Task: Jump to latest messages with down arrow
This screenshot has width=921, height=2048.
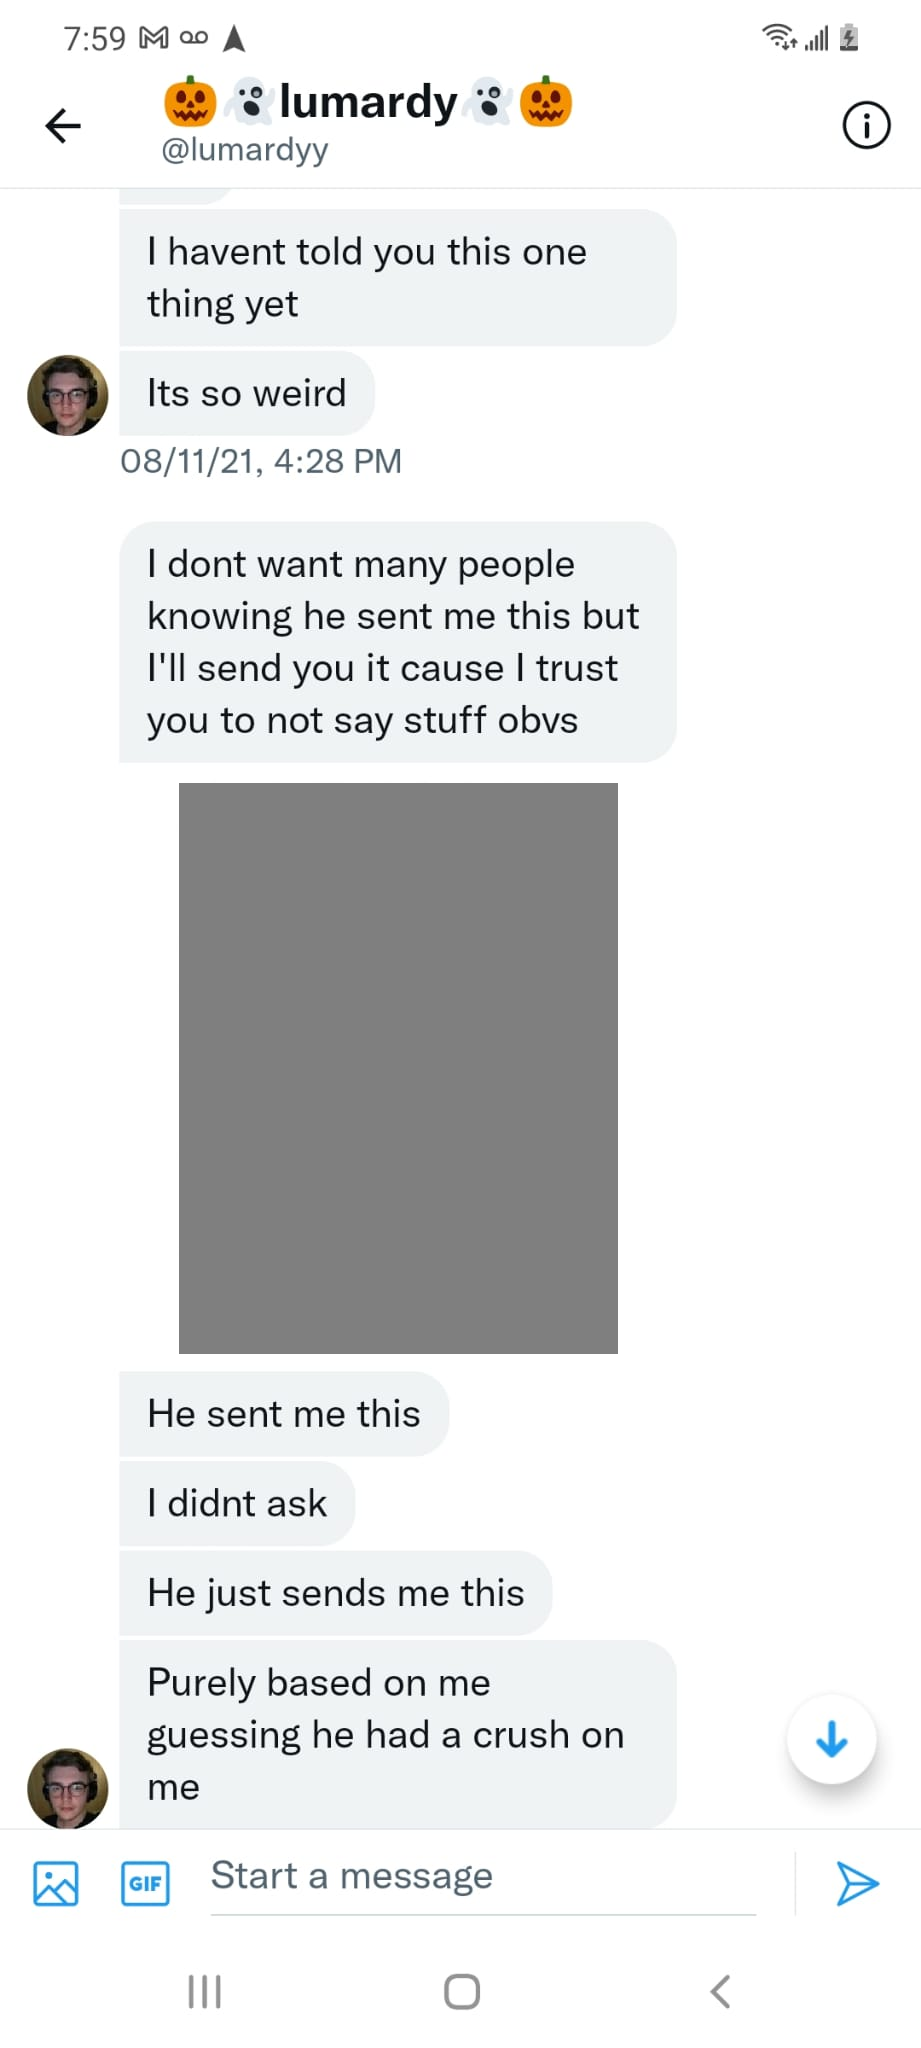Action: coord(831,1739)
